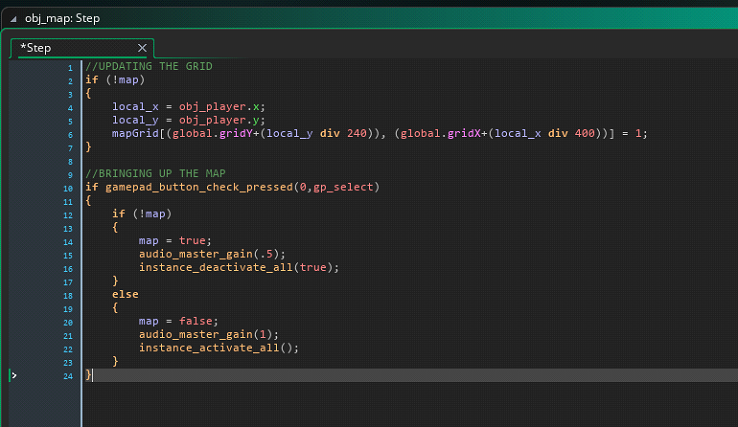The height and width of the screenshot is (427, 738).
Task: Collapse the obj_map: Step window triangle
Action: (14, 19)
